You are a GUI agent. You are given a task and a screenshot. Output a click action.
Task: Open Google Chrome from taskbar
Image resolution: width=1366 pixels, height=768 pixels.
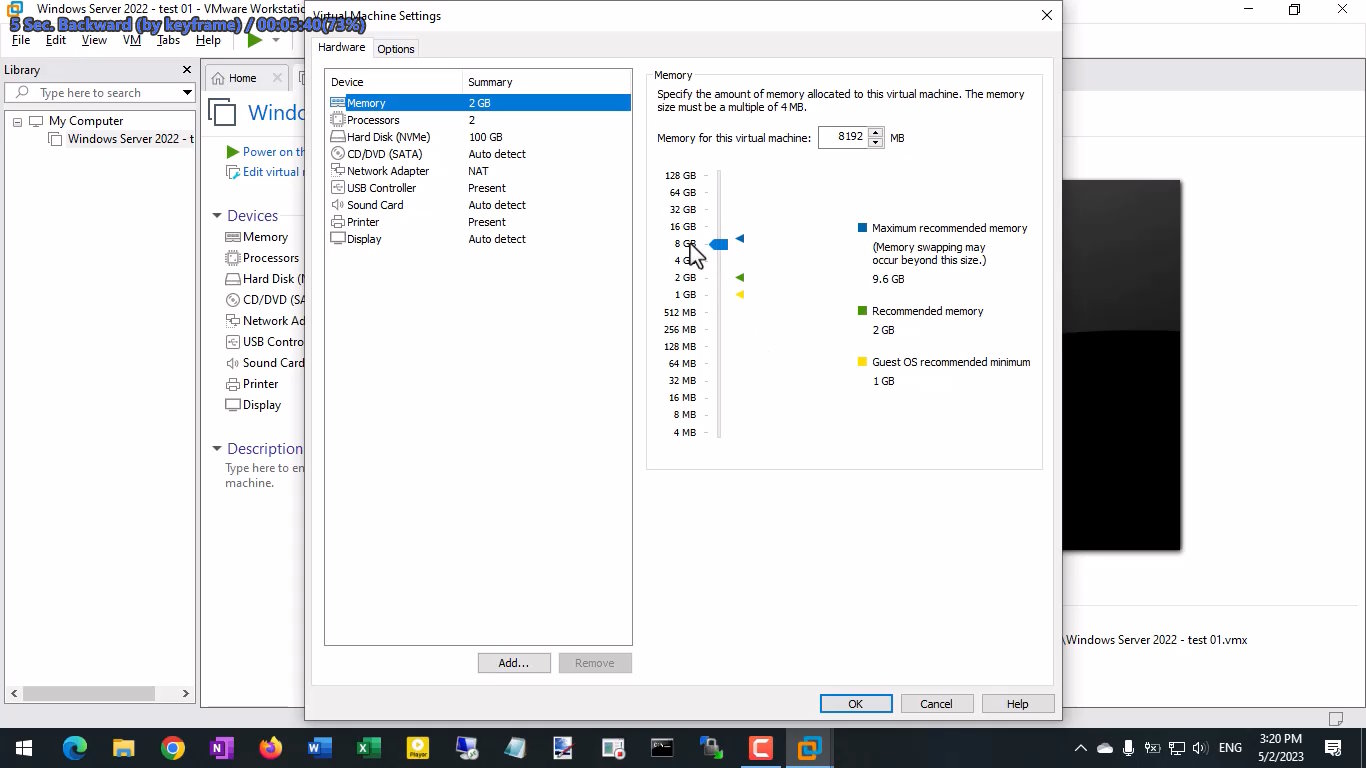[x=172, y=747]
